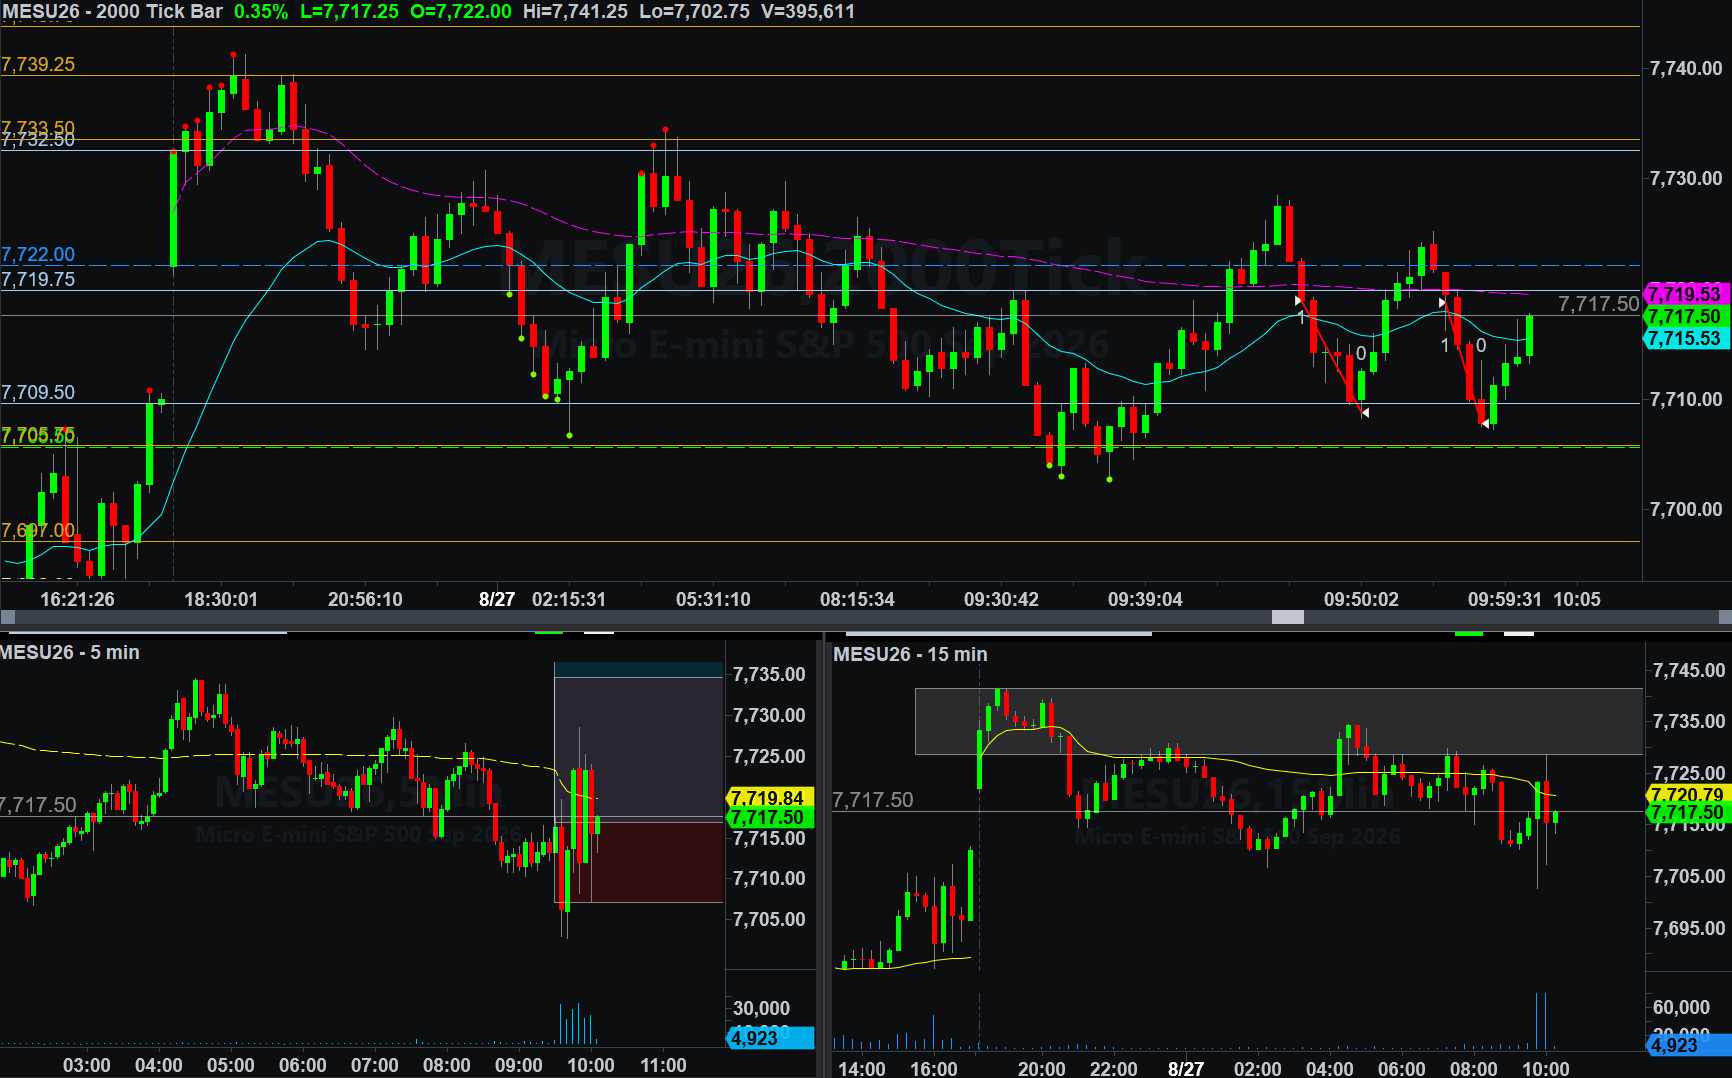1732x1078 pixels.
Task: Click the 11:00 time label on 5 min chart
Action: pos(663,1065)
